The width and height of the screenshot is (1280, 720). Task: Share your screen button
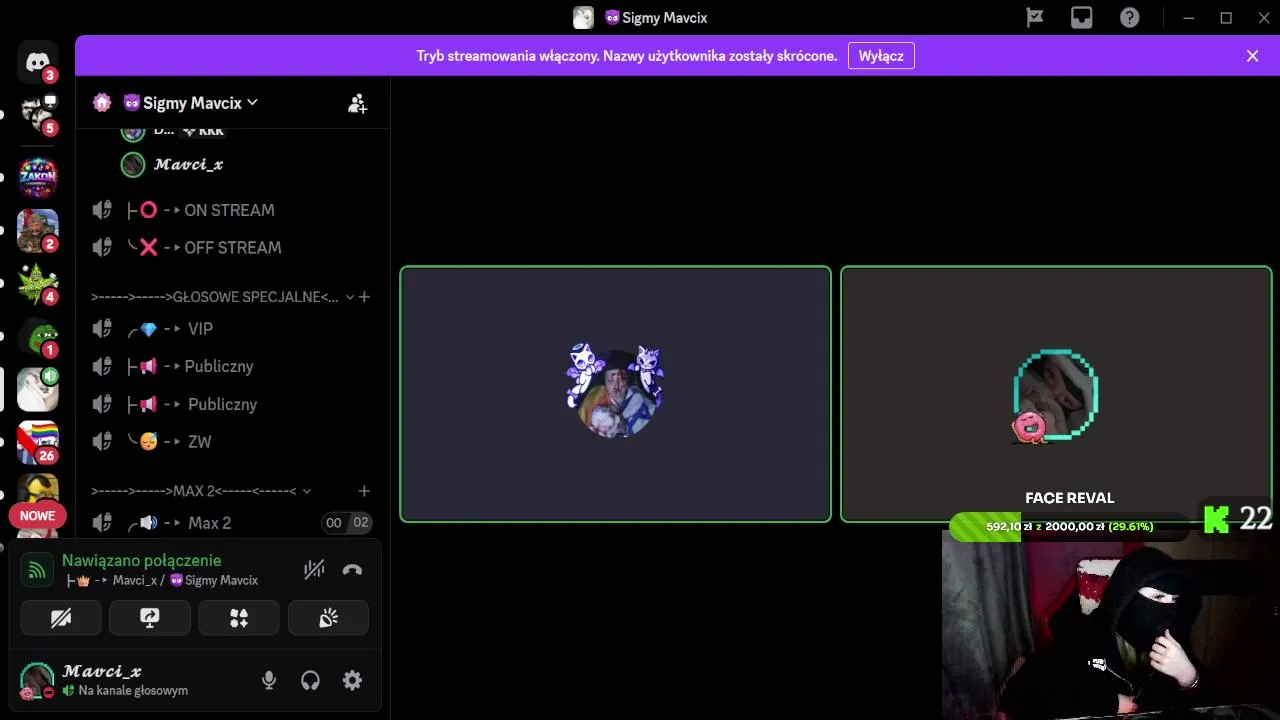(x=150, y=619)
